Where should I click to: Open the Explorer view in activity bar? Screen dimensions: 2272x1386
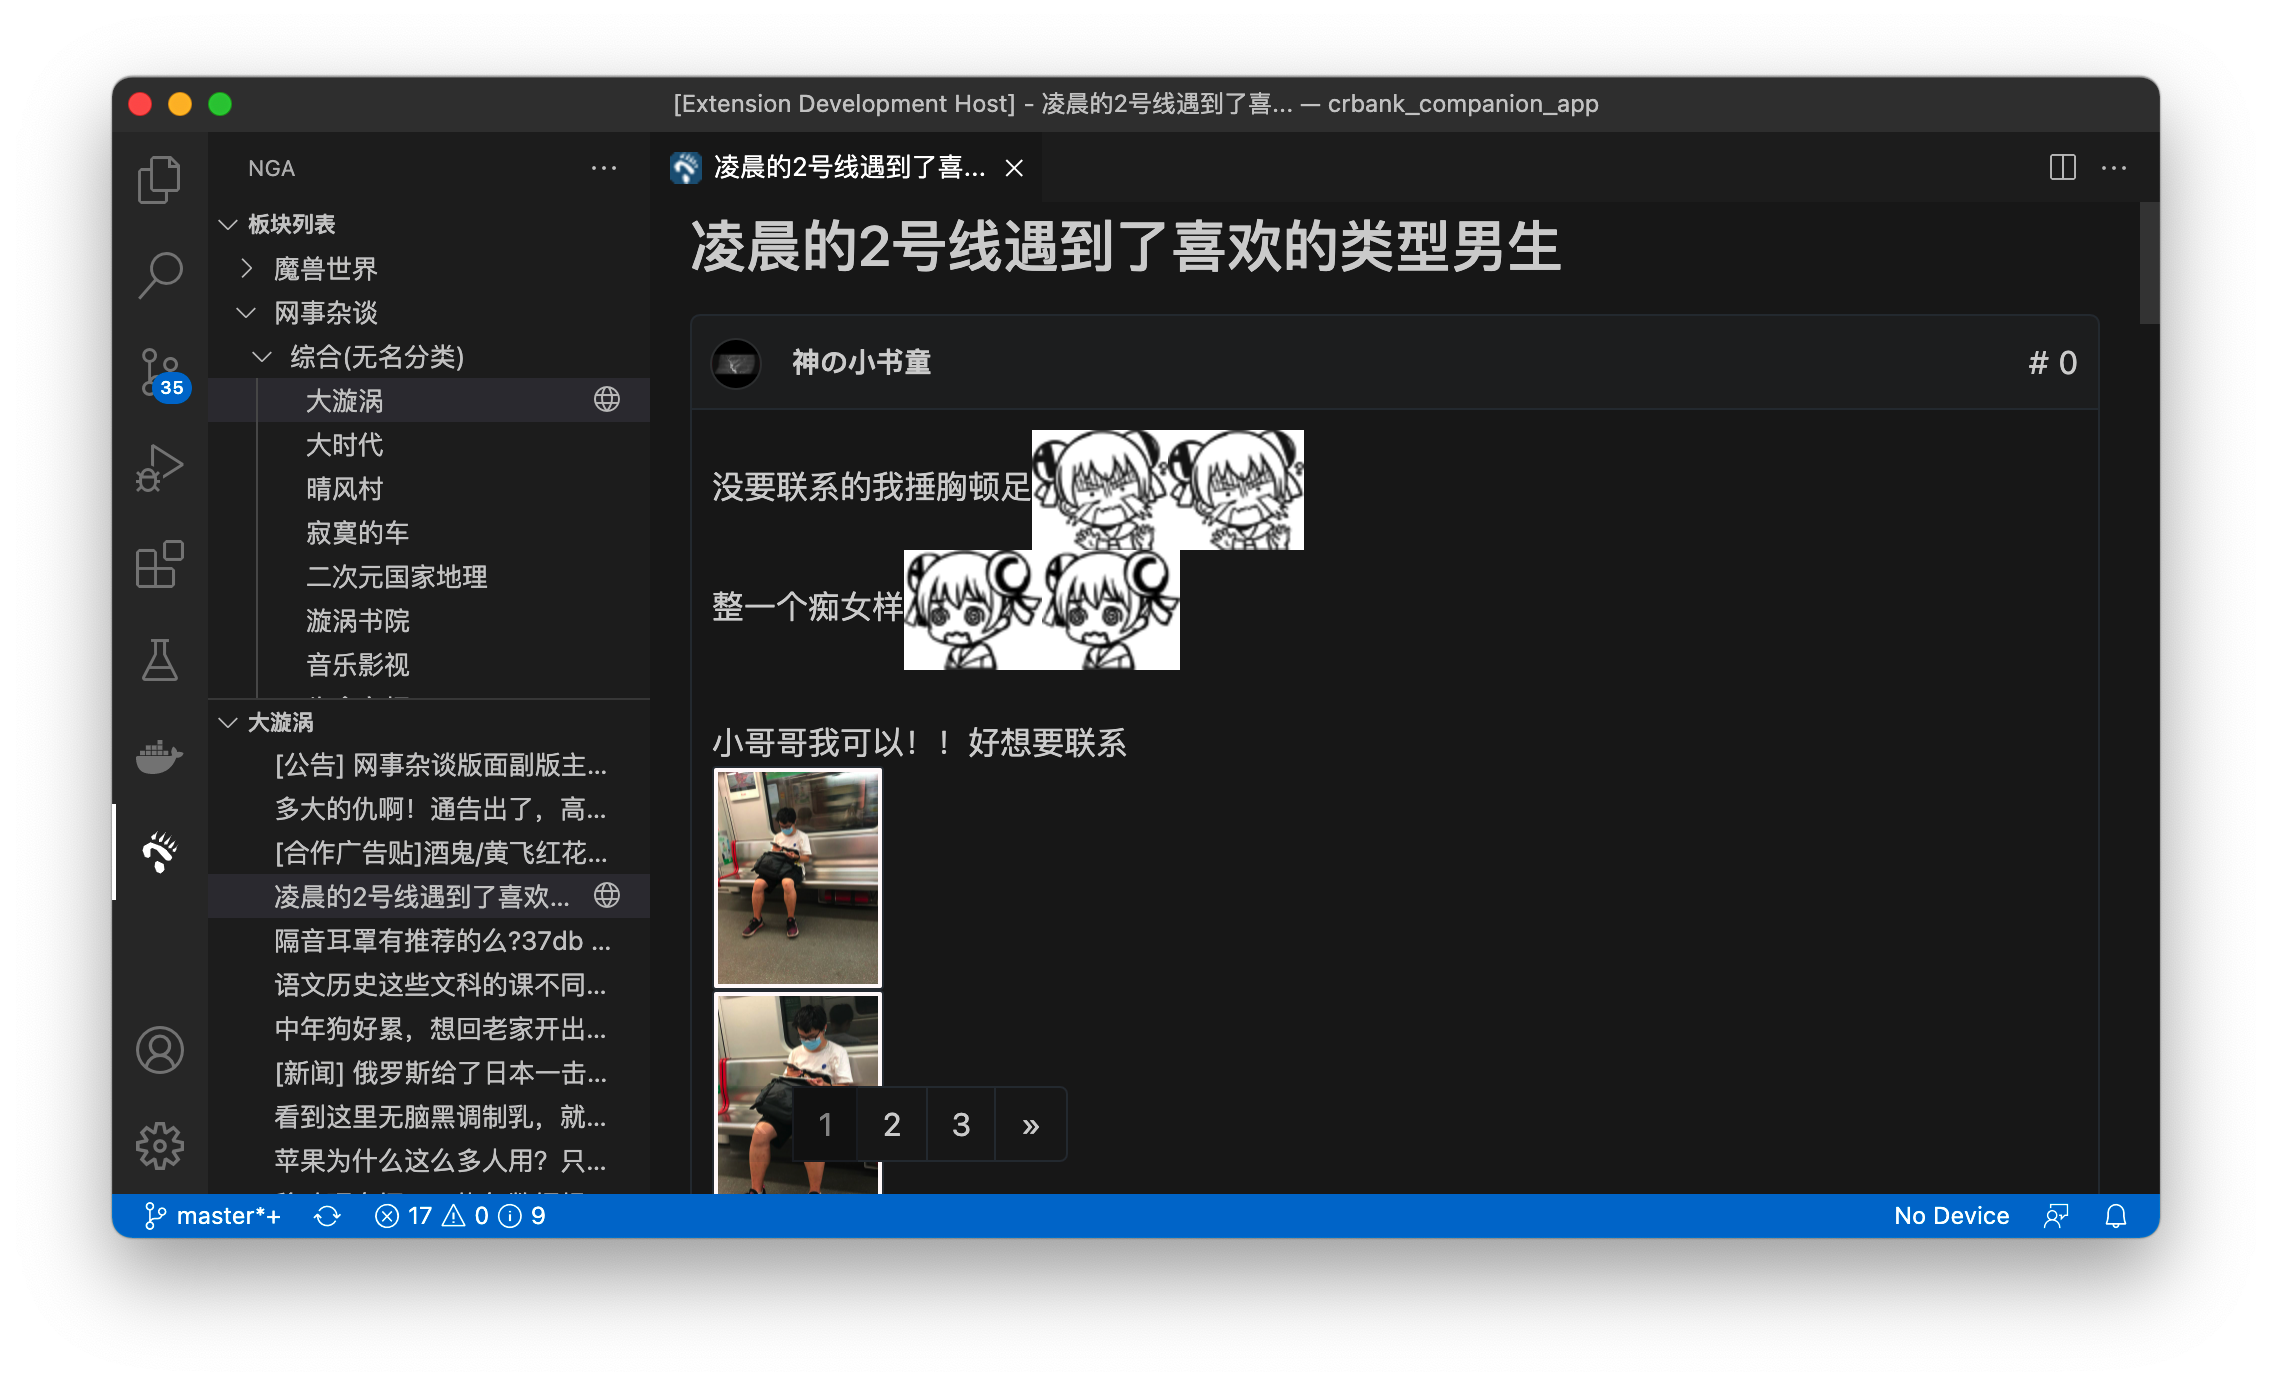[159, 180]
